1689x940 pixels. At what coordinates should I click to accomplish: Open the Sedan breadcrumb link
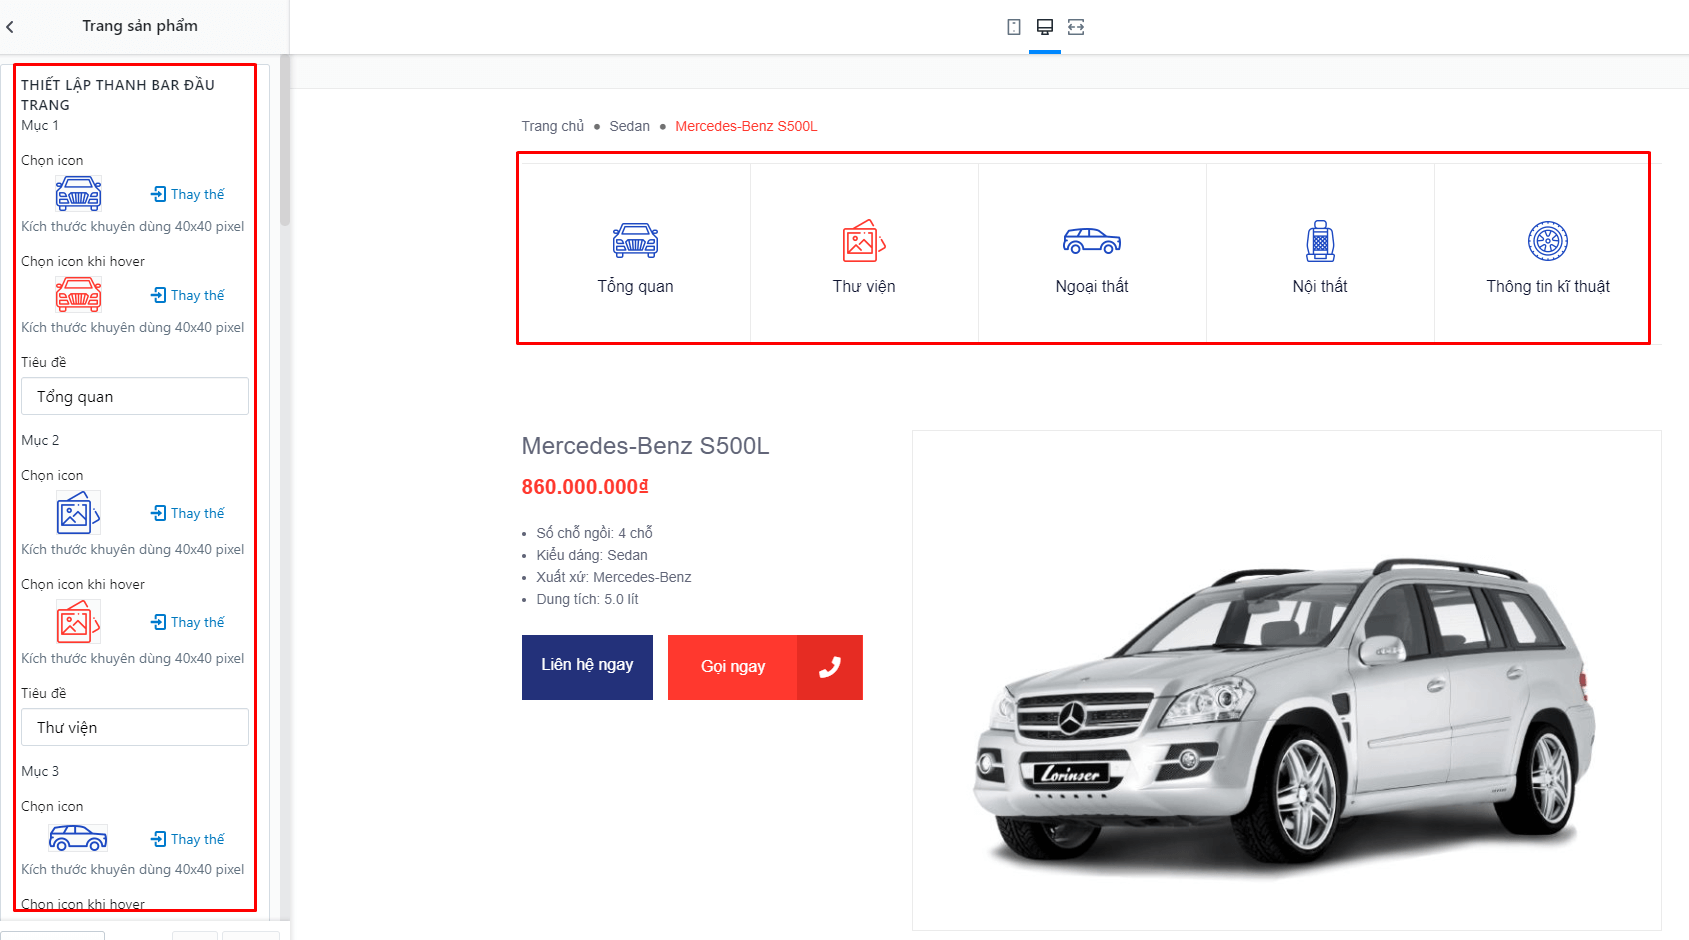pos(630,126)
